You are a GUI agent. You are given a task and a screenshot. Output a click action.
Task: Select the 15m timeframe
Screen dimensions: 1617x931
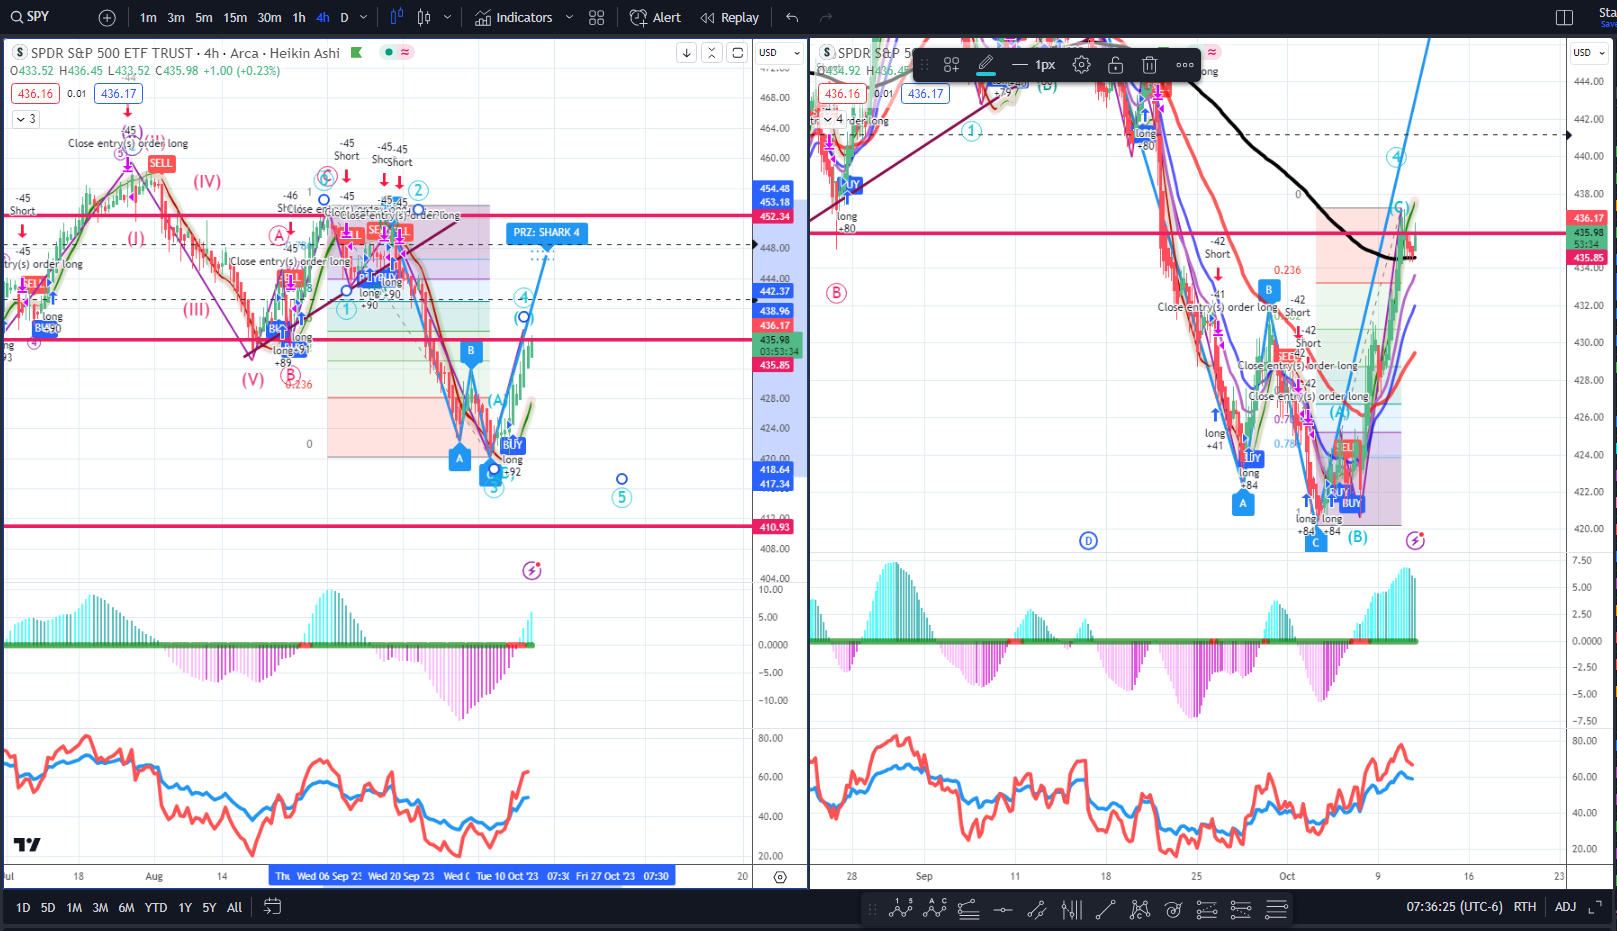[235, 17]
